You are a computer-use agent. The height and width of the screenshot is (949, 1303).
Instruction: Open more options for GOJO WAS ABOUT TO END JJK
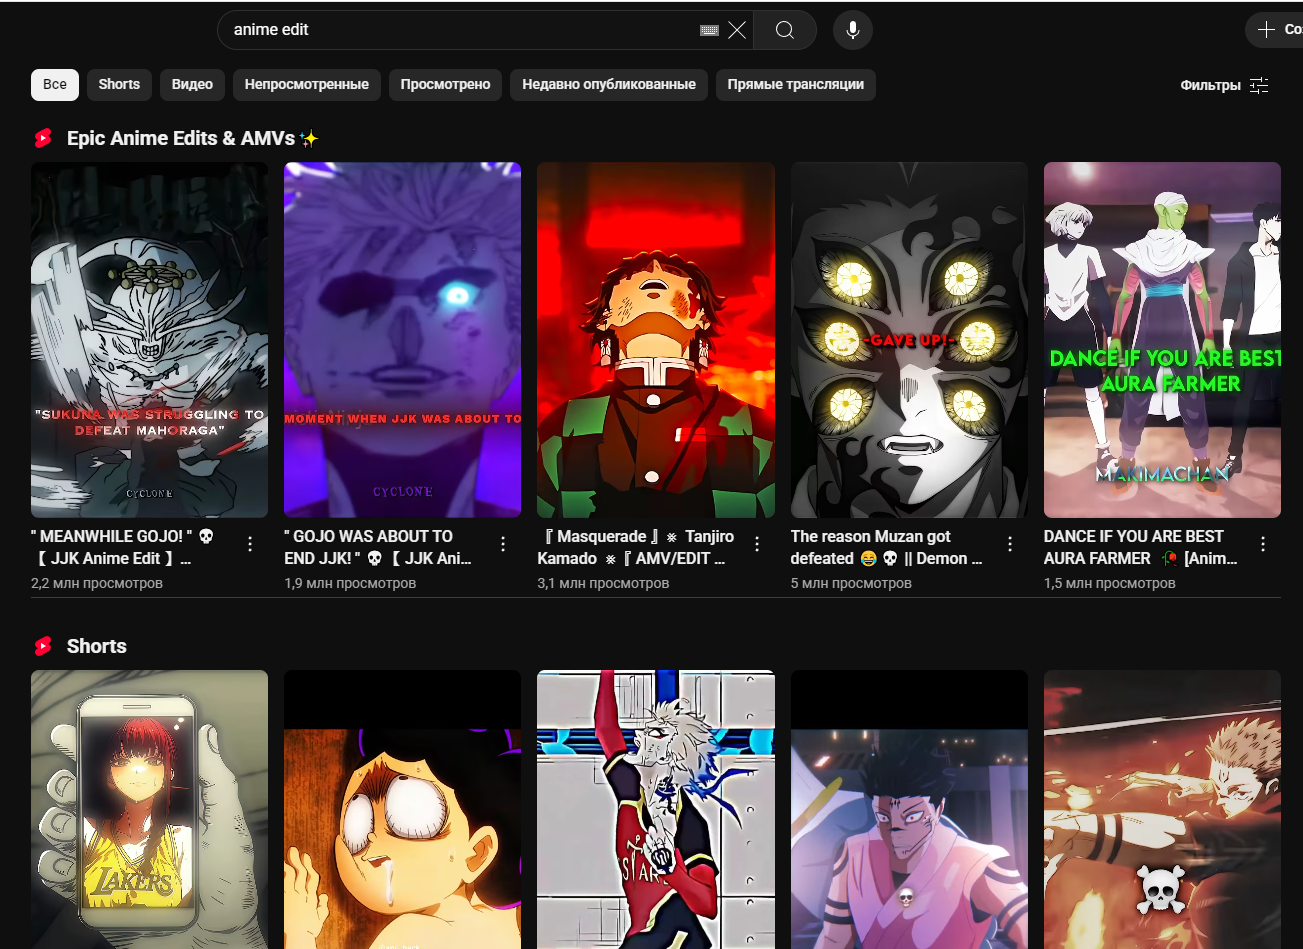(x=503, y=544)
